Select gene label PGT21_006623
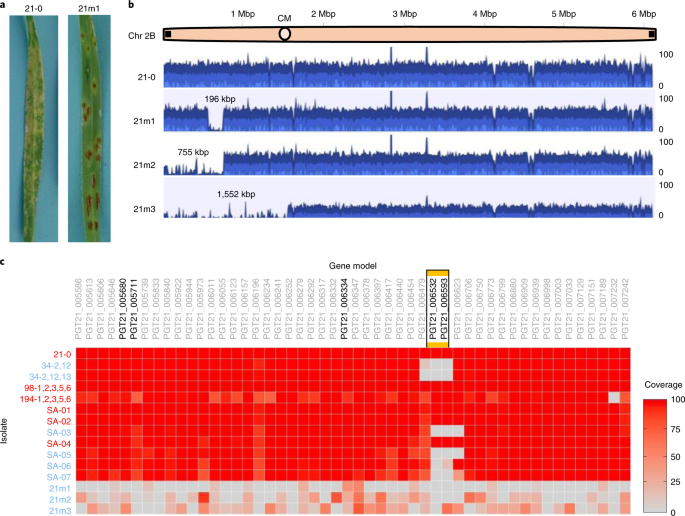Viewport: 685px width, 516px height. coord(457,309)
